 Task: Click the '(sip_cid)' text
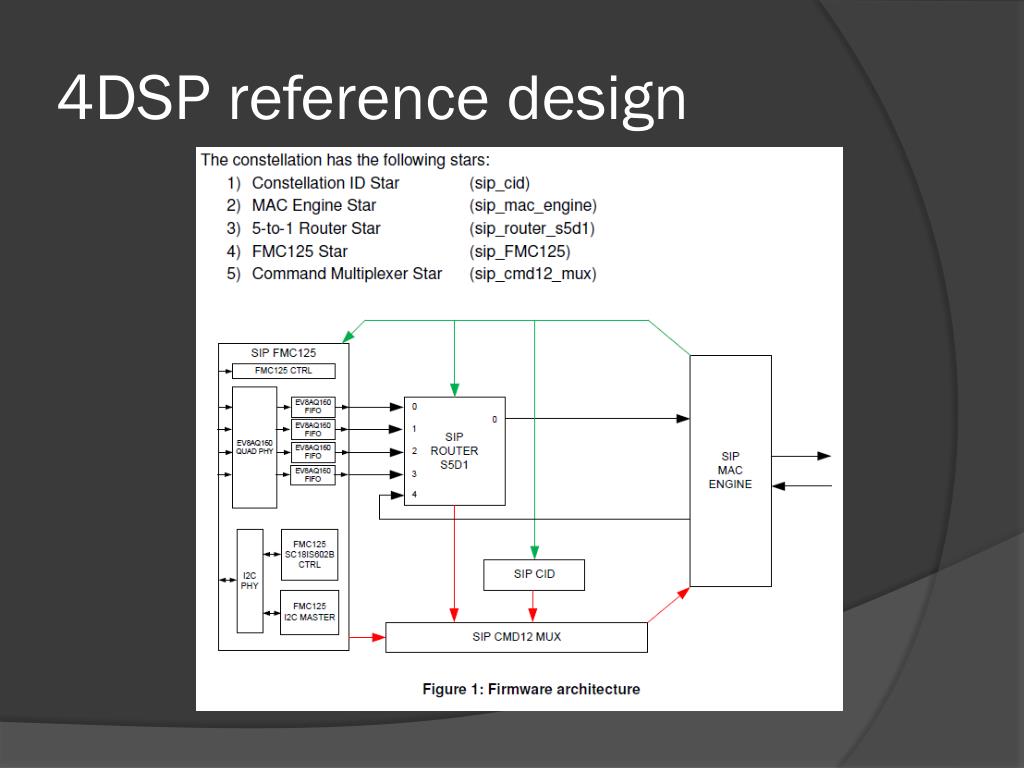click(x=499, y=184)
